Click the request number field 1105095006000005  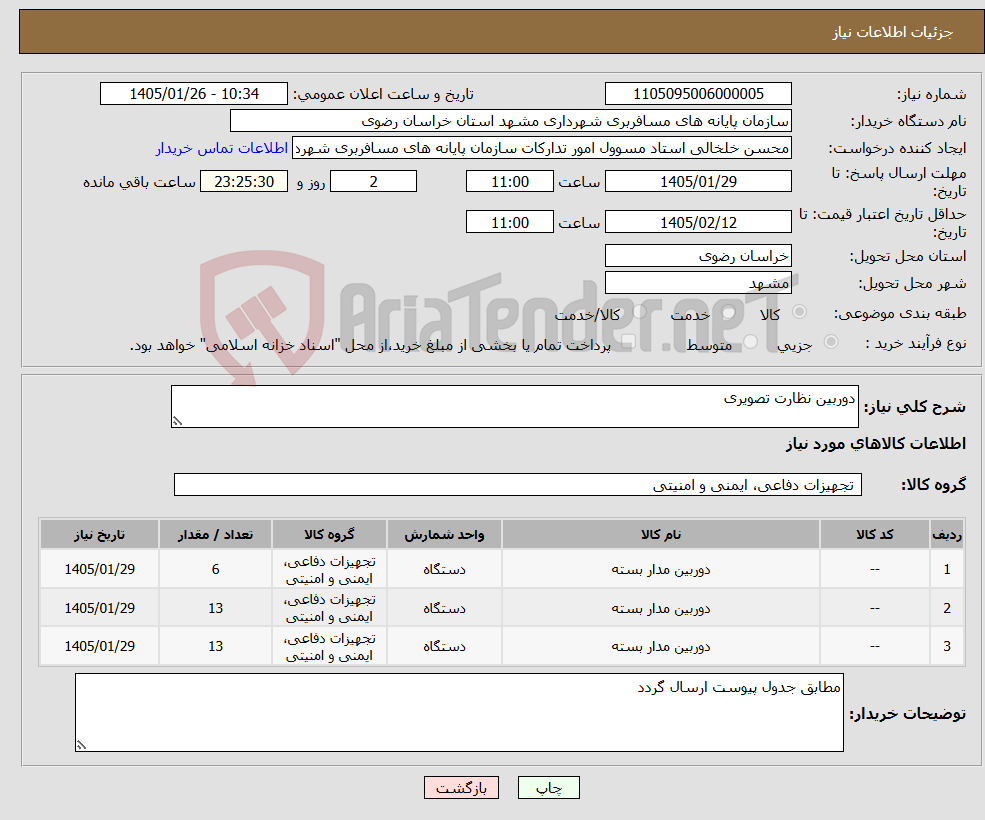pyautogui.click(x=698, y=94)
